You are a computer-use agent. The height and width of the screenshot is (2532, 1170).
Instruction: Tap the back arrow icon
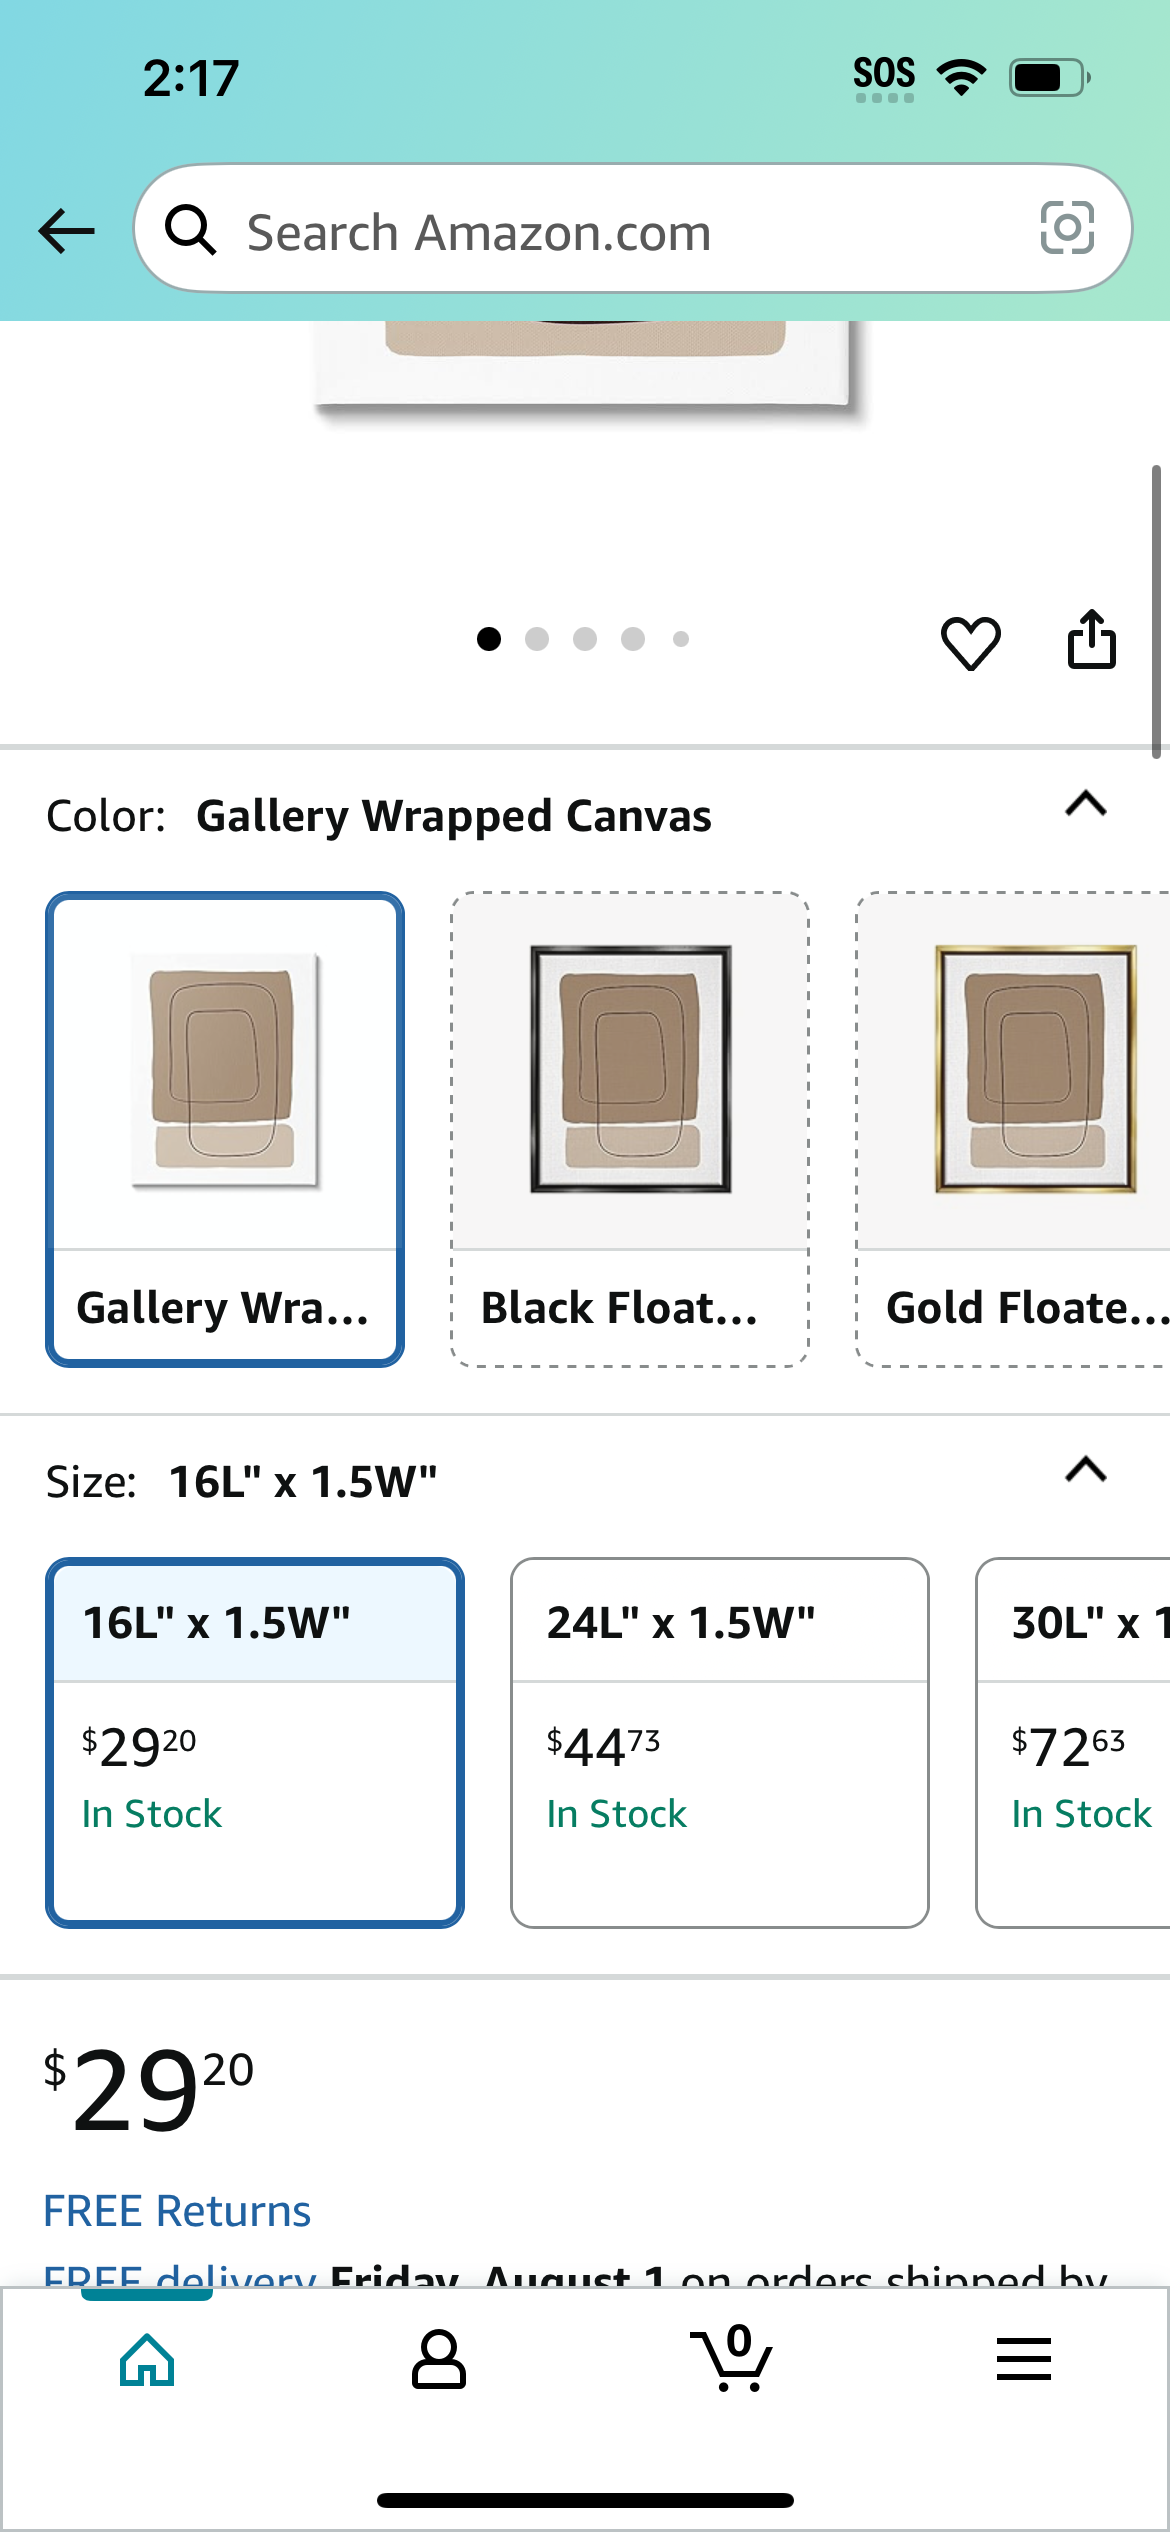tap(67, 231)
